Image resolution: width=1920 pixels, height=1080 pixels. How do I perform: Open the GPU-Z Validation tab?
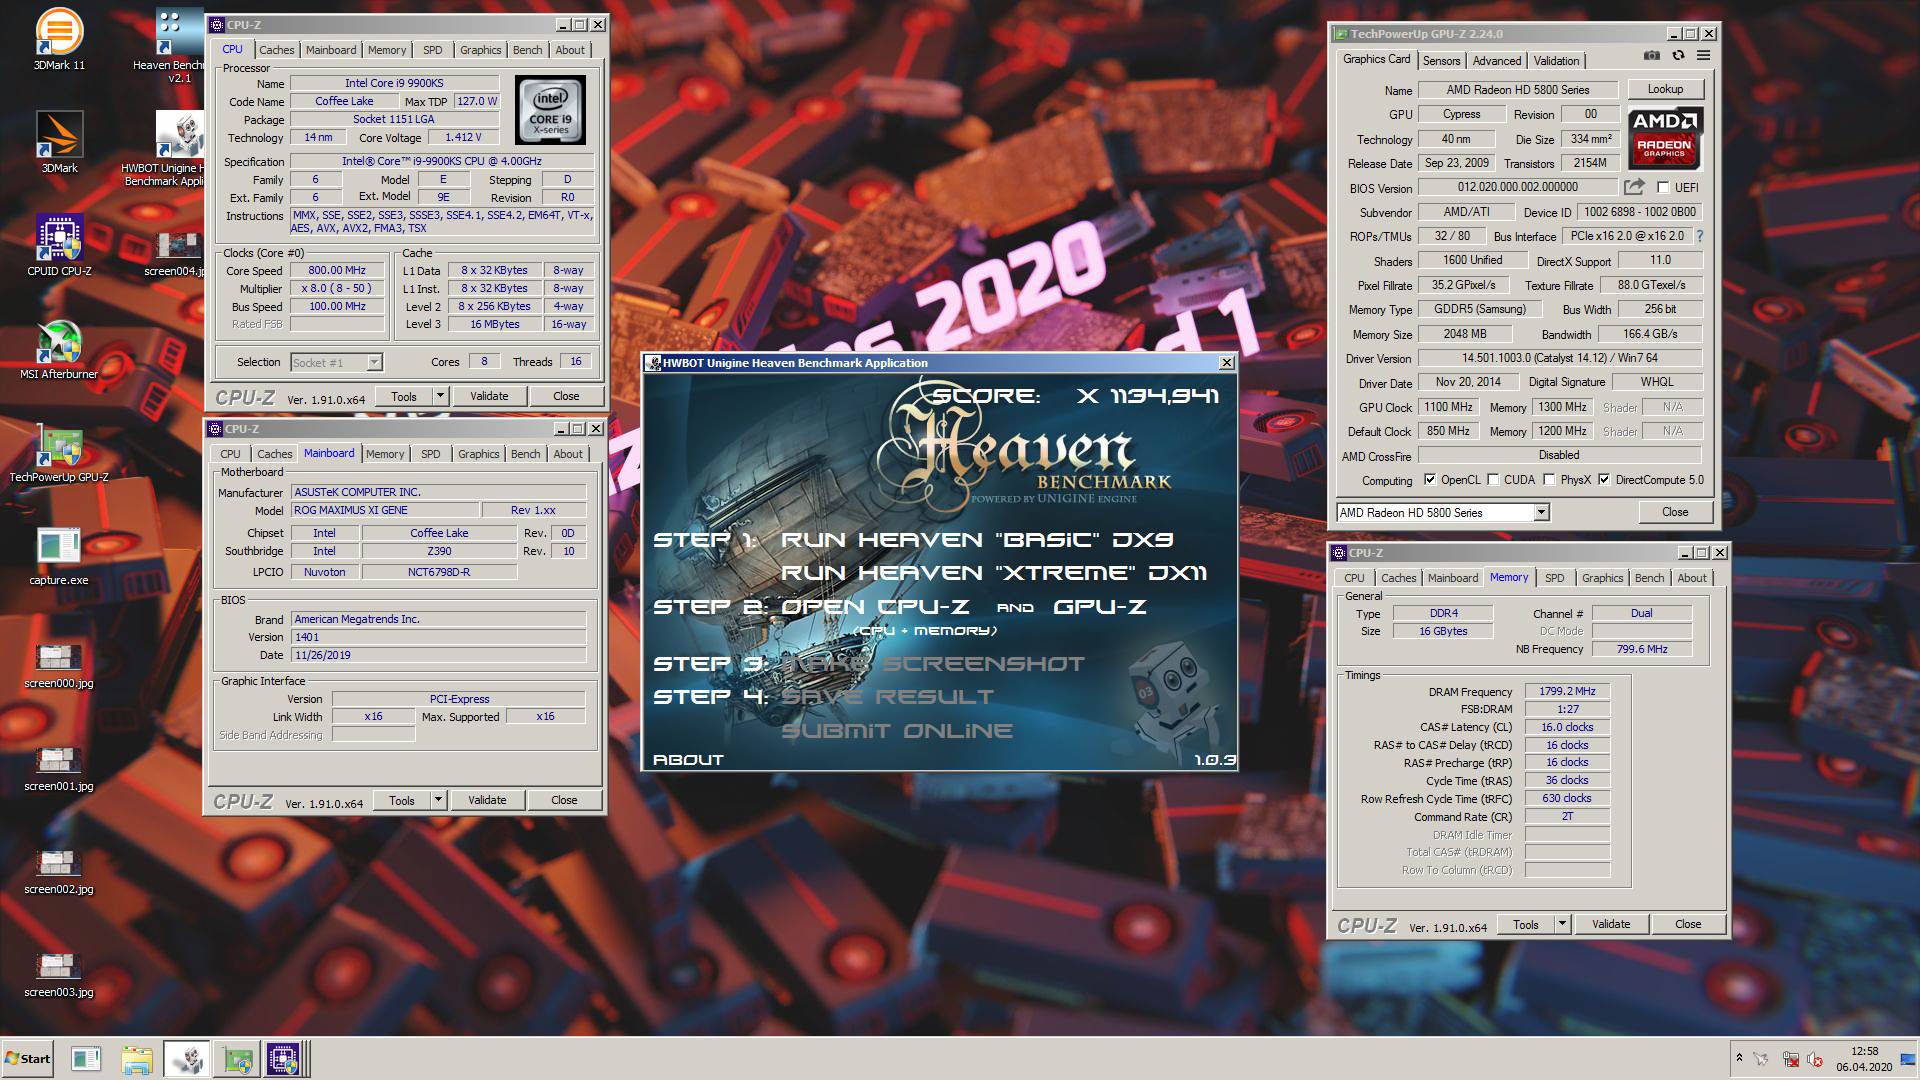[x=1556, y=61]
